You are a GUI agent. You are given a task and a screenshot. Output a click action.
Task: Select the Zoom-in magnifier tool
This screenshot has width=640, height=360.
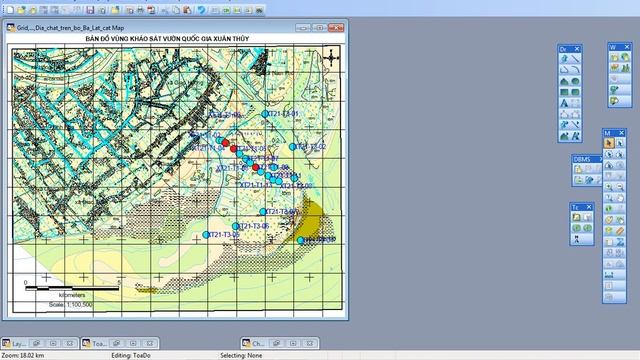tap(609, 187)
